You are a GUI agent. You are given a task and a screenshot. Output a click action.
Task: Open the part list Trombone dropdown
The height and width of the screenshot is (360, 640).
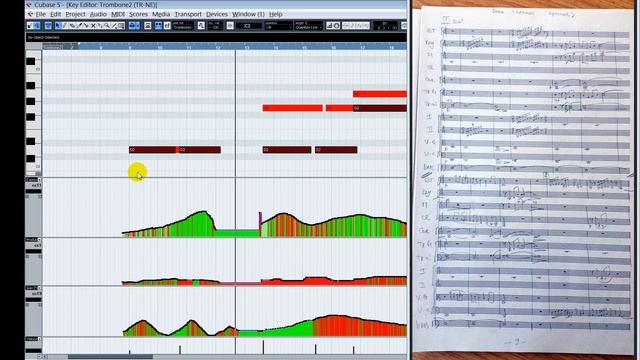(x=182, y=28)
